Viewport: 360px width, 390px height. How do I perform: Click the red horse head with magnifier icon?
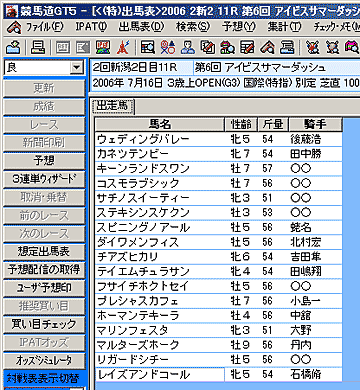[267, 47]
